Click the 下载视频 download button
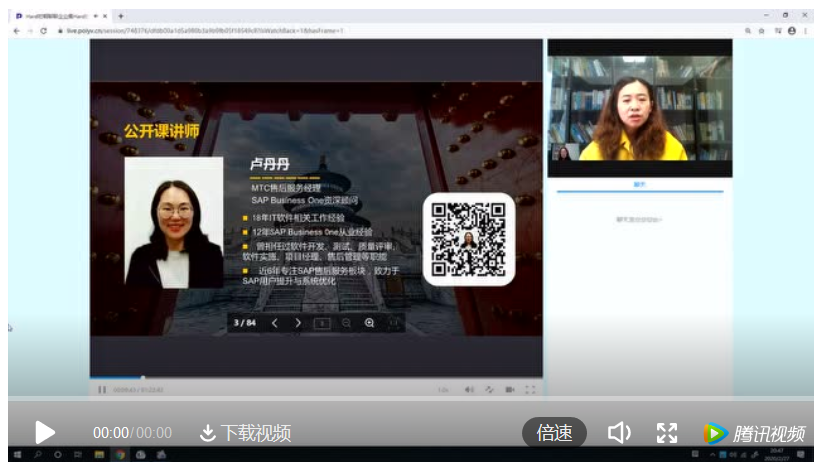This screenshot has height=471, width=817. (245, 433)
